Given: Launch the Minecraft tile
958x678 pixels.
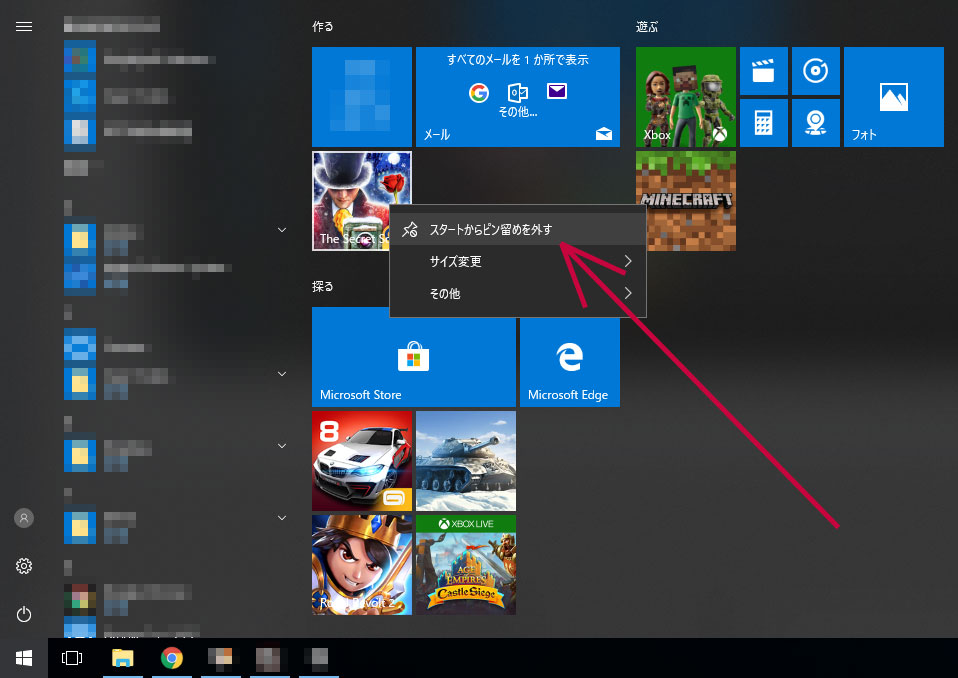Looking at the screenshot, I should (686, 201).
